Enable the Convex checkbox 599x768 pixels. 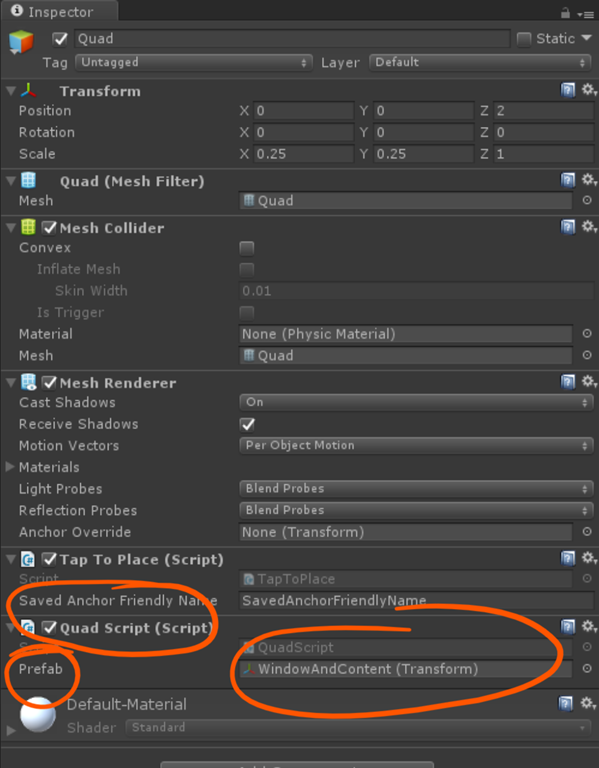[247, 248]
